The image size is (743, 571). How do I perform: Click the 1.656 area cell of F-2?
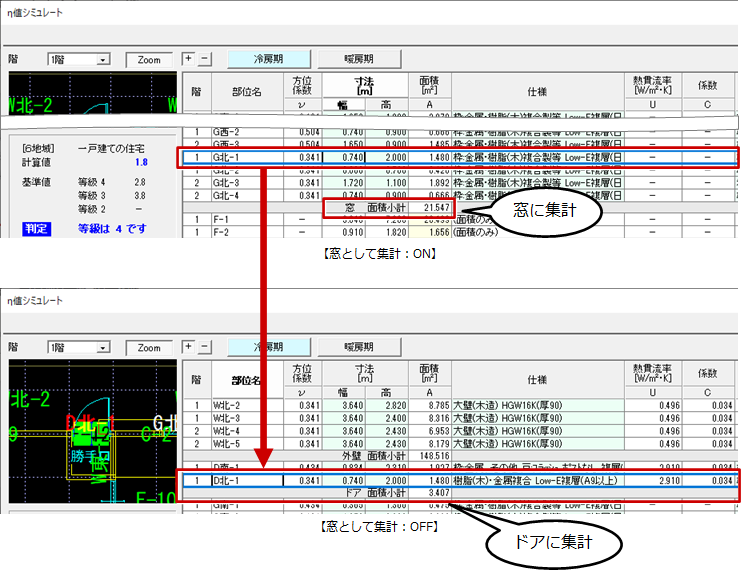click(430, 233)
